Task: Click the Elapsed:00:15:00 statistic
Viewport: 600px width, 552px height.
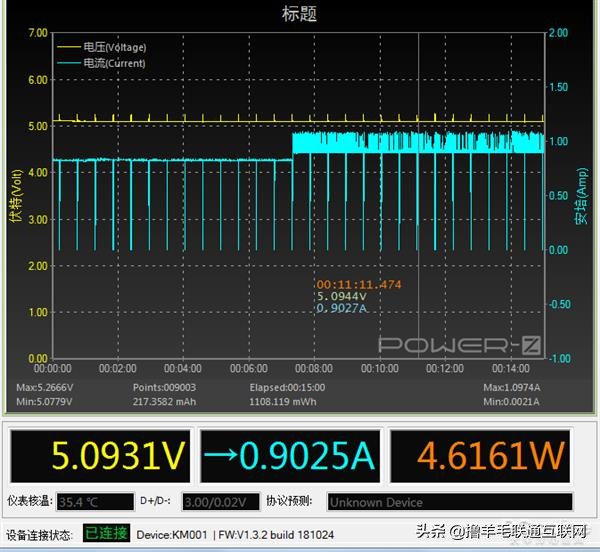Action: click(287, 388)
